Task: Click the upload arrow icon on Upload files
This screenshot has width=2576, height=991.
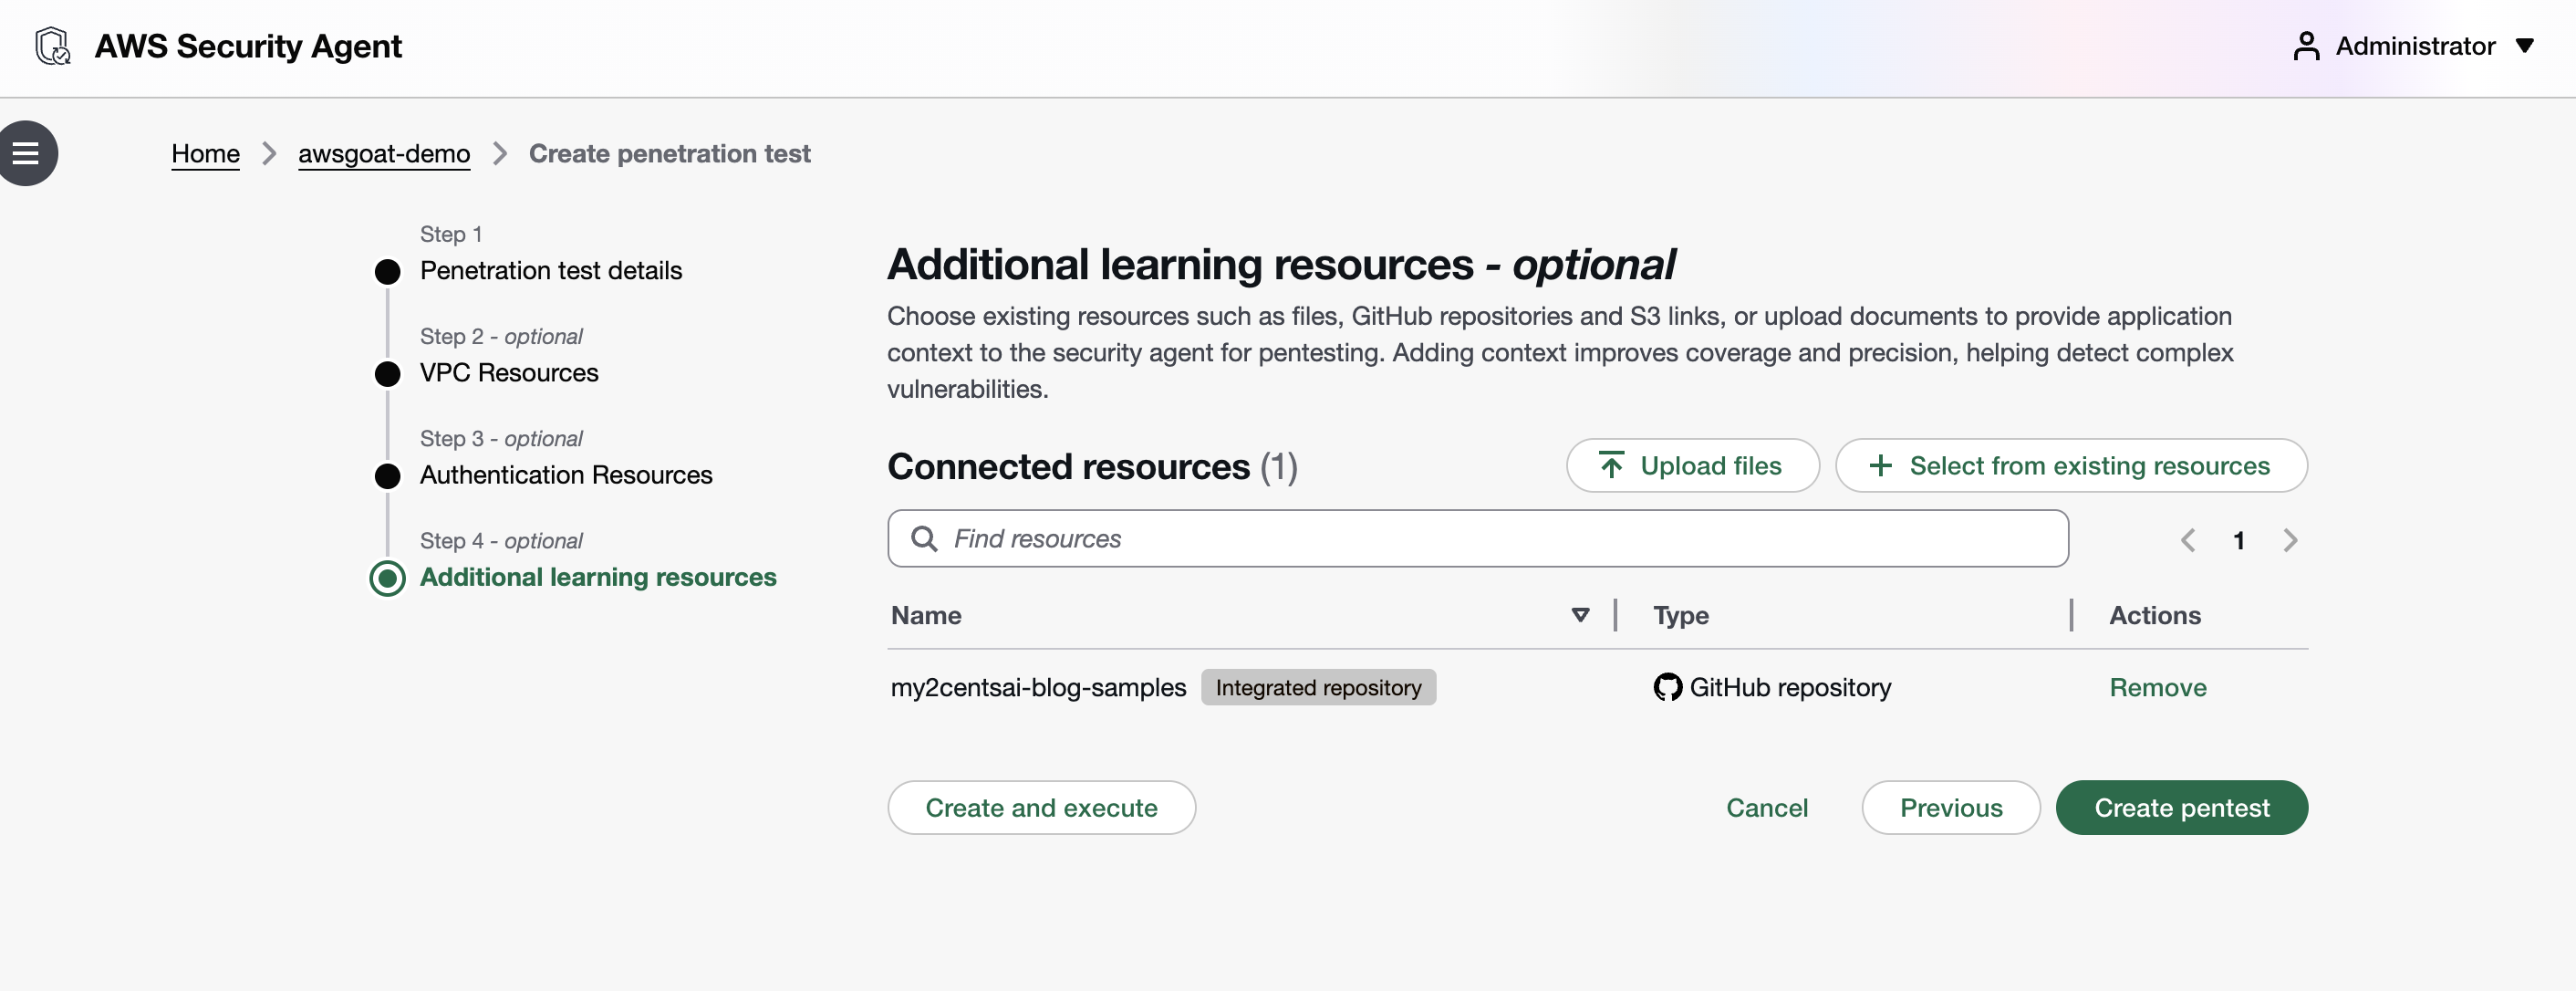Action: pyautogui.click(x=1611, y=465)
